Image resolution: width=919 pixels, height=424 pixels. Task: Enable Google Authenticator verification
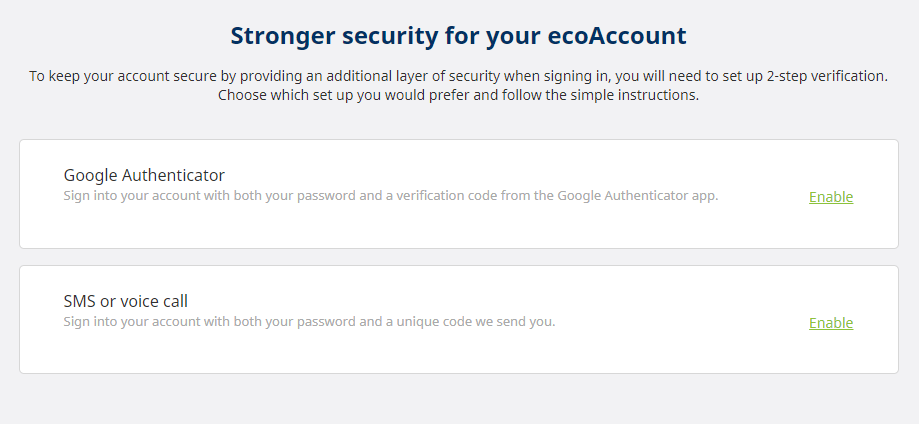[830, 197]
